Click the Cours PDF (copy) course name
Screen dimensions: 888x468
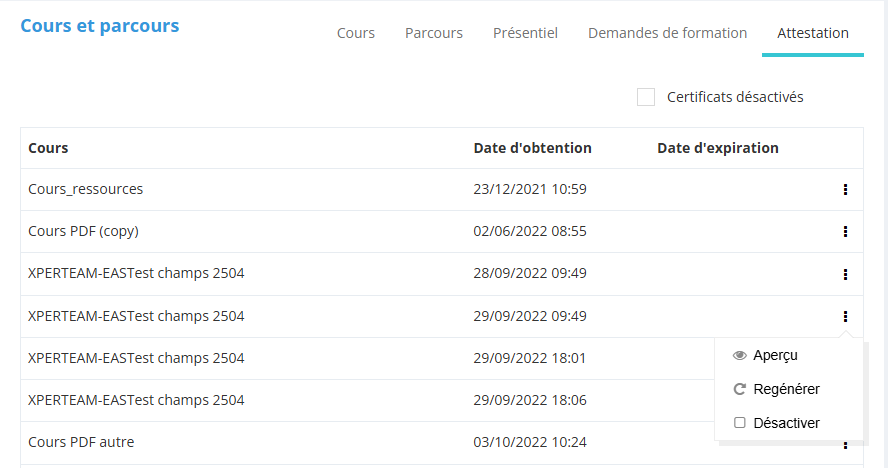tap(83, 231)
